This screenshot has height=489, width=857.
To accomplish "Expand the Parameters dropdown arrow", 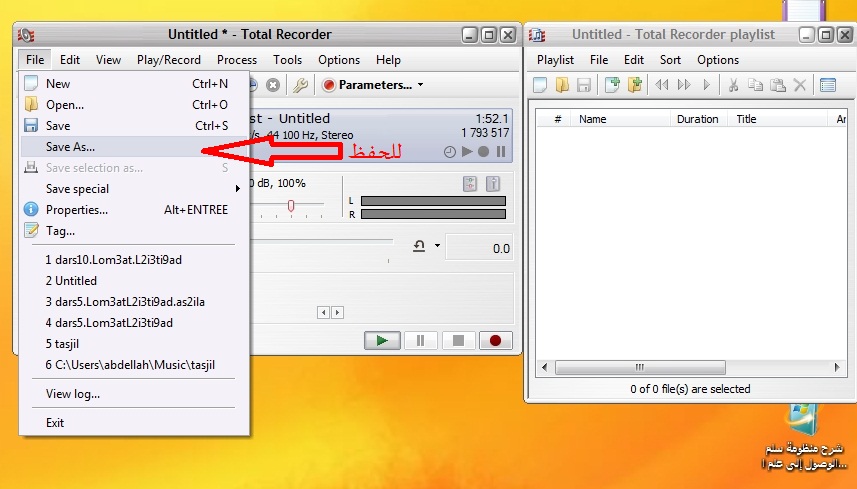I will click(420, 86).
